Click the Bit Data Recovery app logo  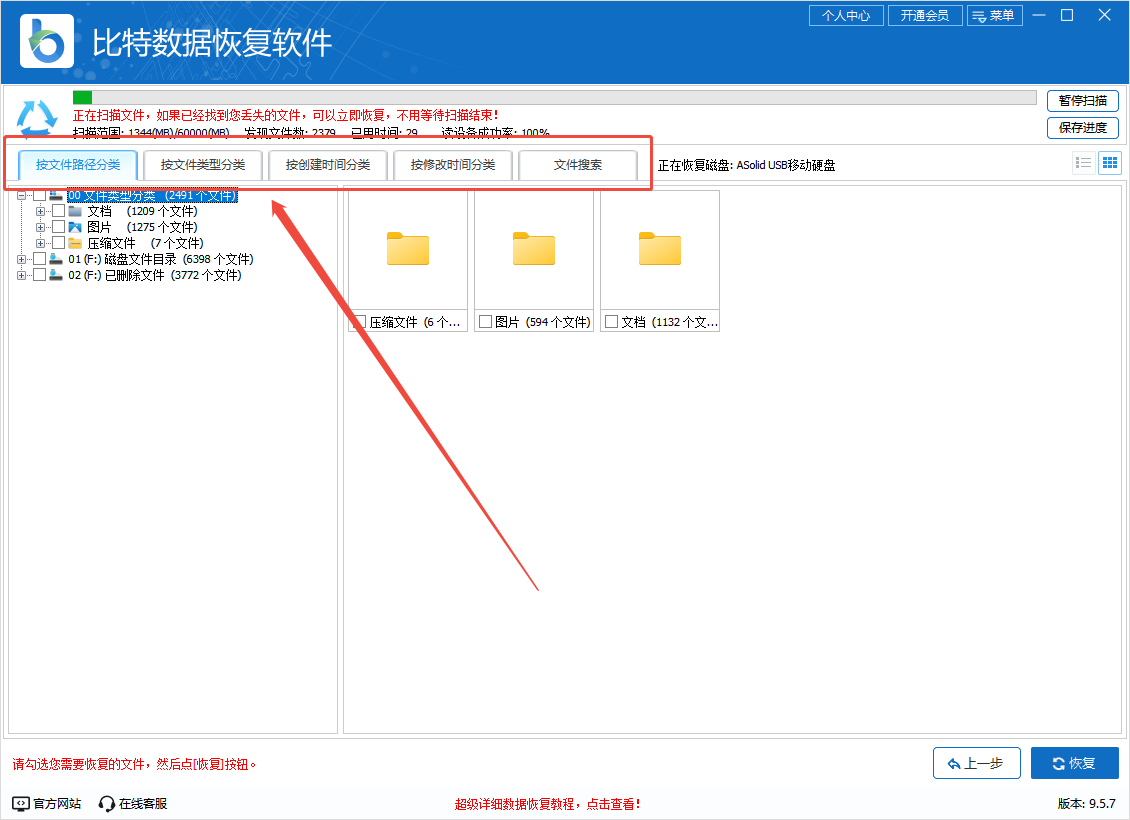tap(46, 41)
